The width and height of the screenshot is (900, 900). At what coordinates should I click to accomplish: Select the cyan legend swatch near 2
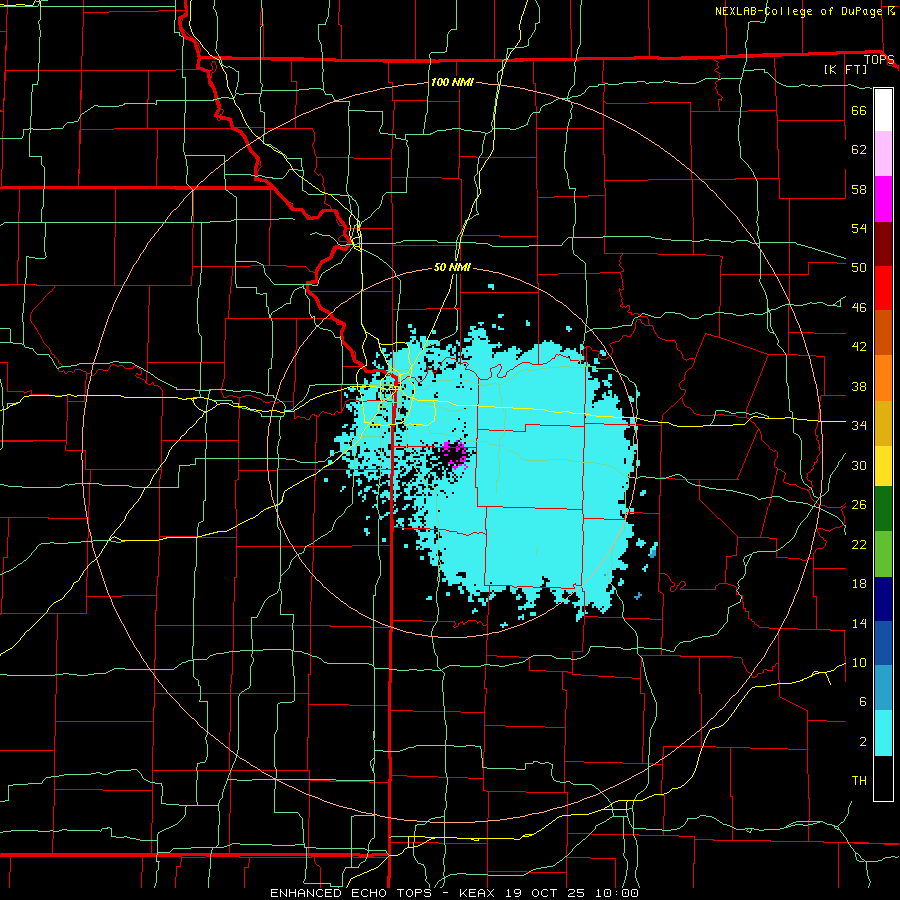click(x=883, y=733)
